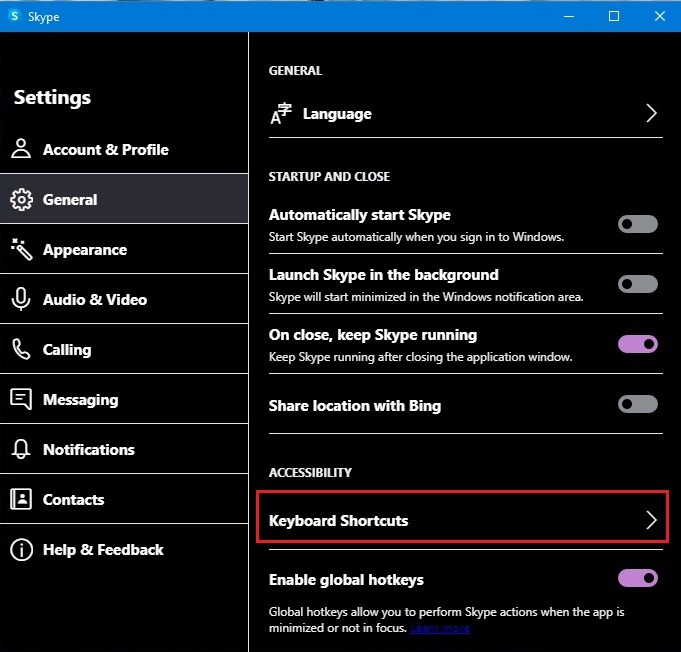Click the General gear icon

[21, 199]
